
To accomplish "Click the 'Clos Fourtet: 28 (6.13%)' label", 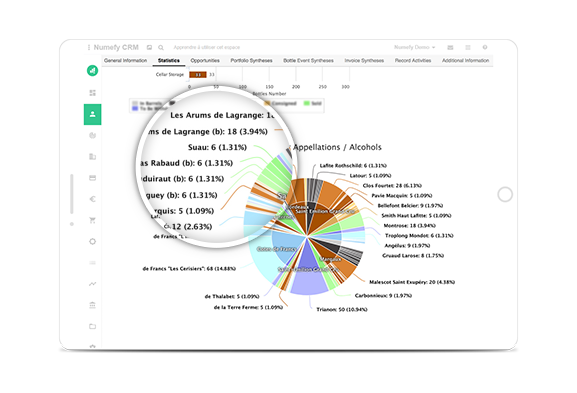I will click(x=392, y=185).
